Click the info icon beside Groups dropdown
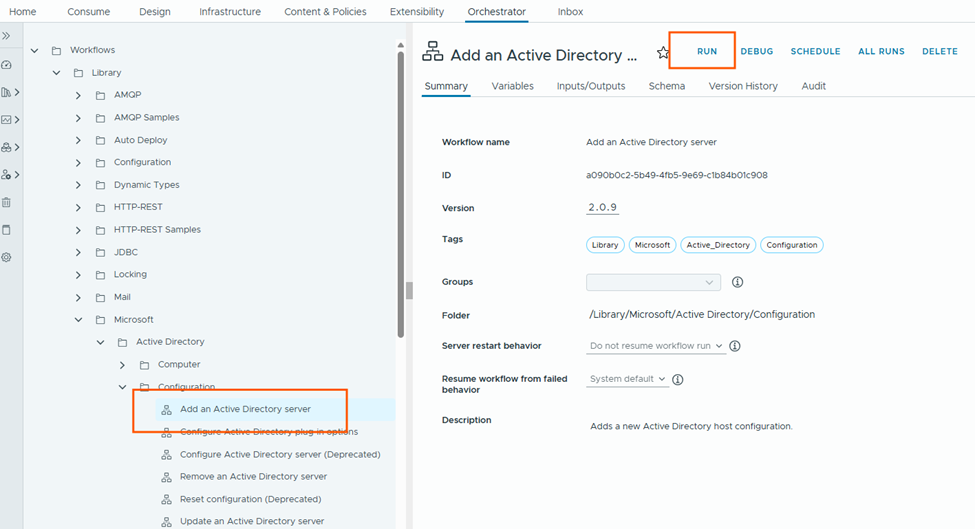 [738, 283]
